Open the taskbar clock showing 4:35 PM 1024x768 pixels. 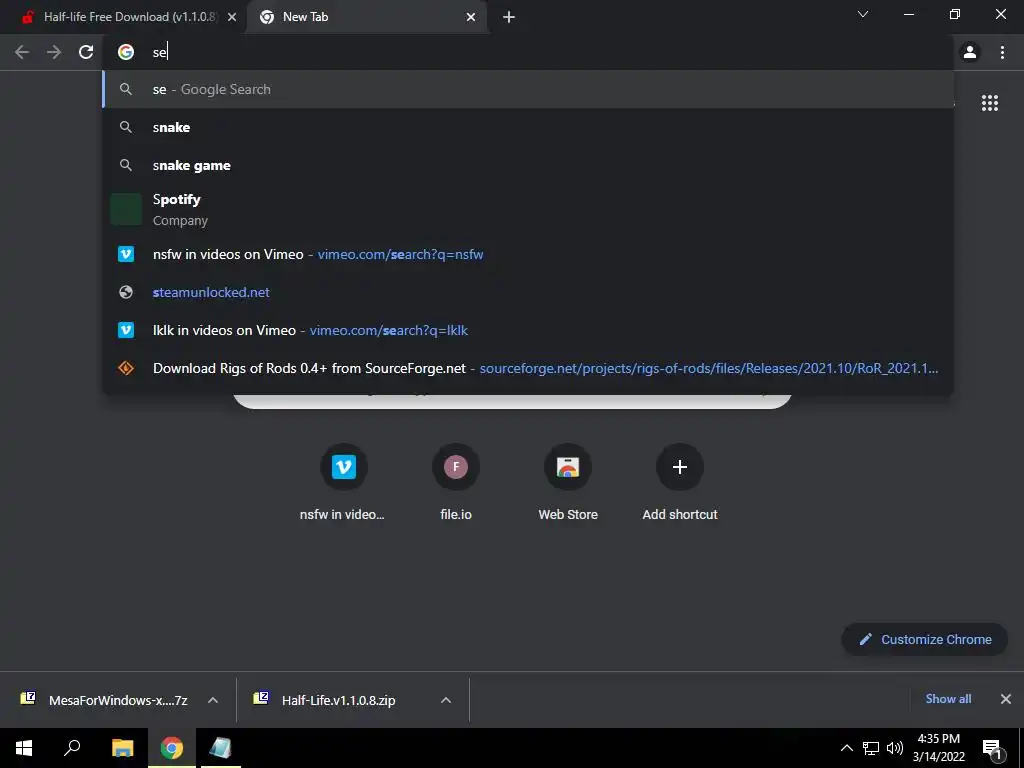point(938,748)
